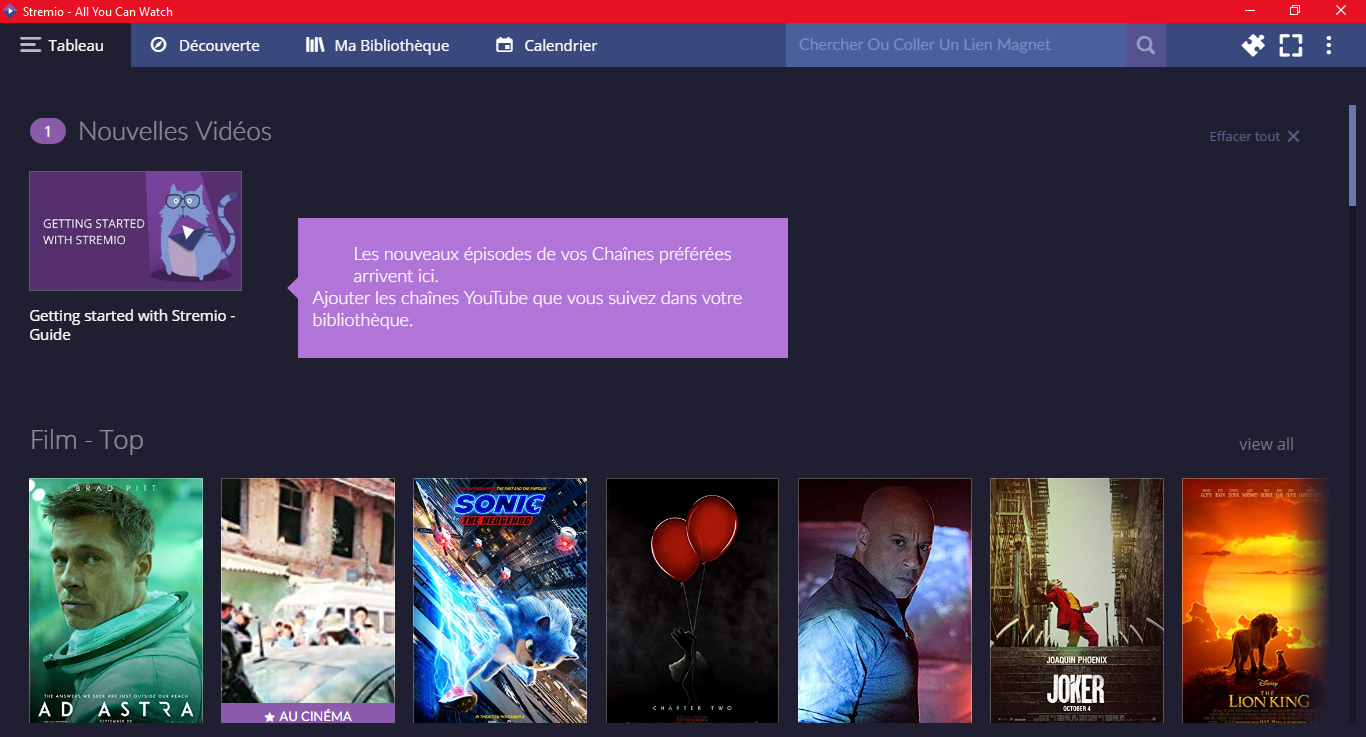Click the Ma Bibliothèque books icon
This screenshot has height=737, width=1366.
[x=315, y=45]
